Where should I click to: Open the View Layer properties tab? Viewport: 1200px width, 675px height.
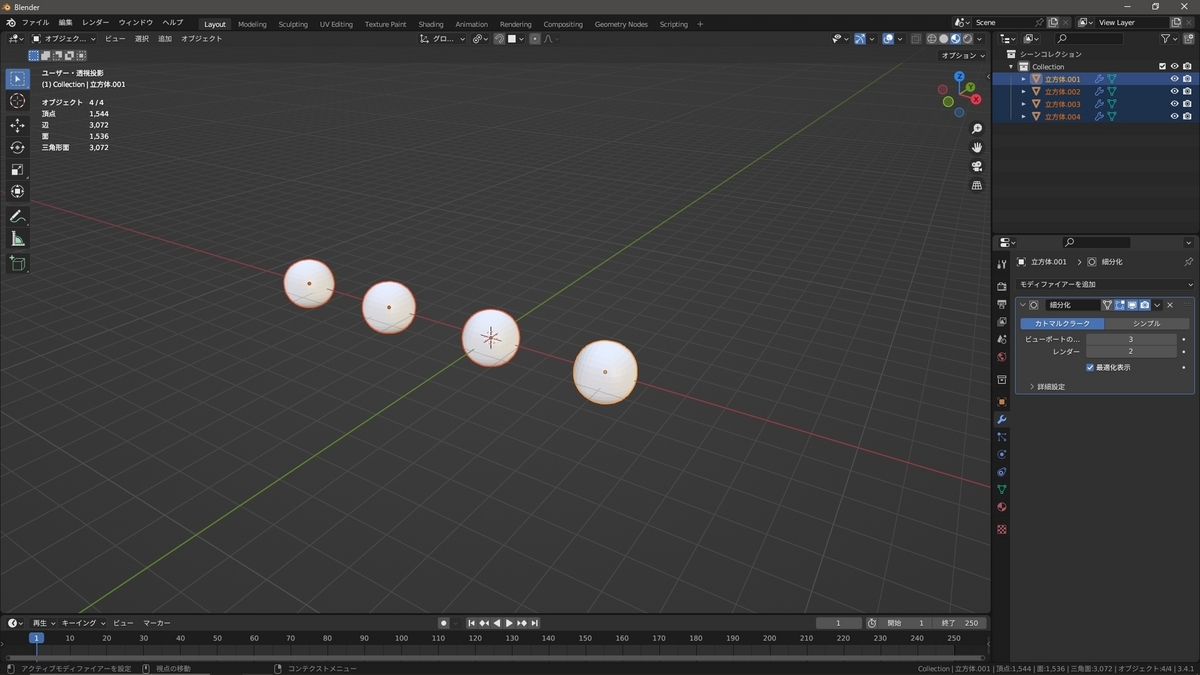1001,322
